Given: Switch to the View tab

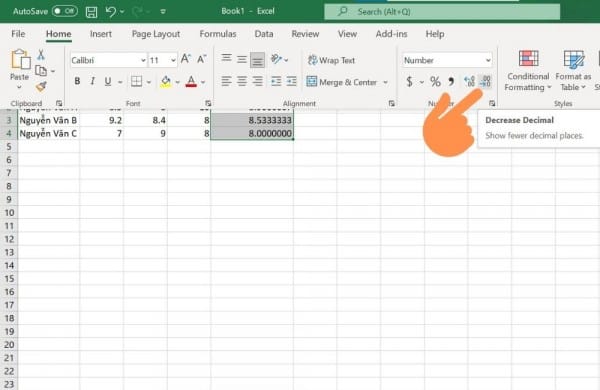Looking at the screenshot, I should pyautogui.click(x=347, y=34).
